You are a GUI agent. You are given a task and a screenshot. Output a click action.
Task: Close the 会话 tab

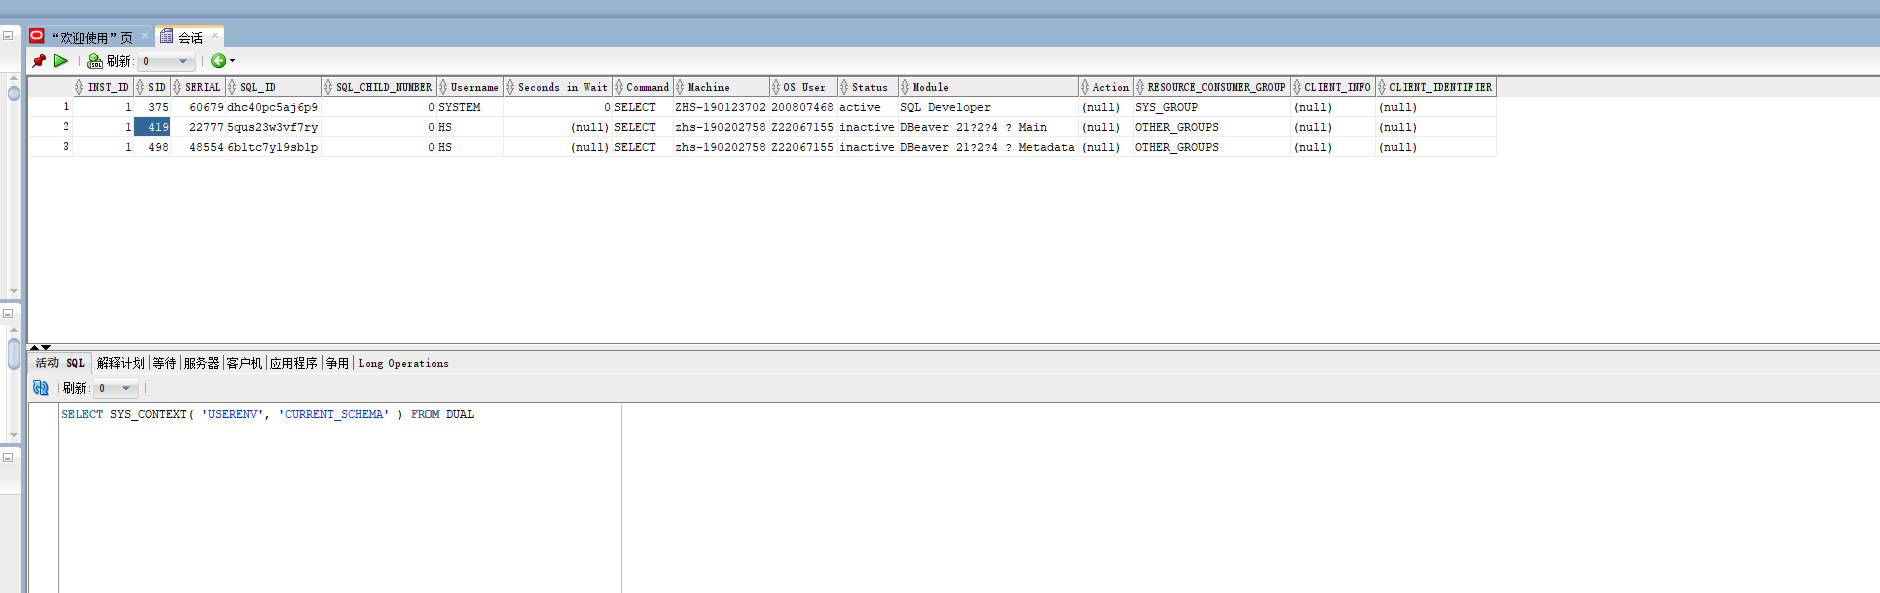coord(214,36)
